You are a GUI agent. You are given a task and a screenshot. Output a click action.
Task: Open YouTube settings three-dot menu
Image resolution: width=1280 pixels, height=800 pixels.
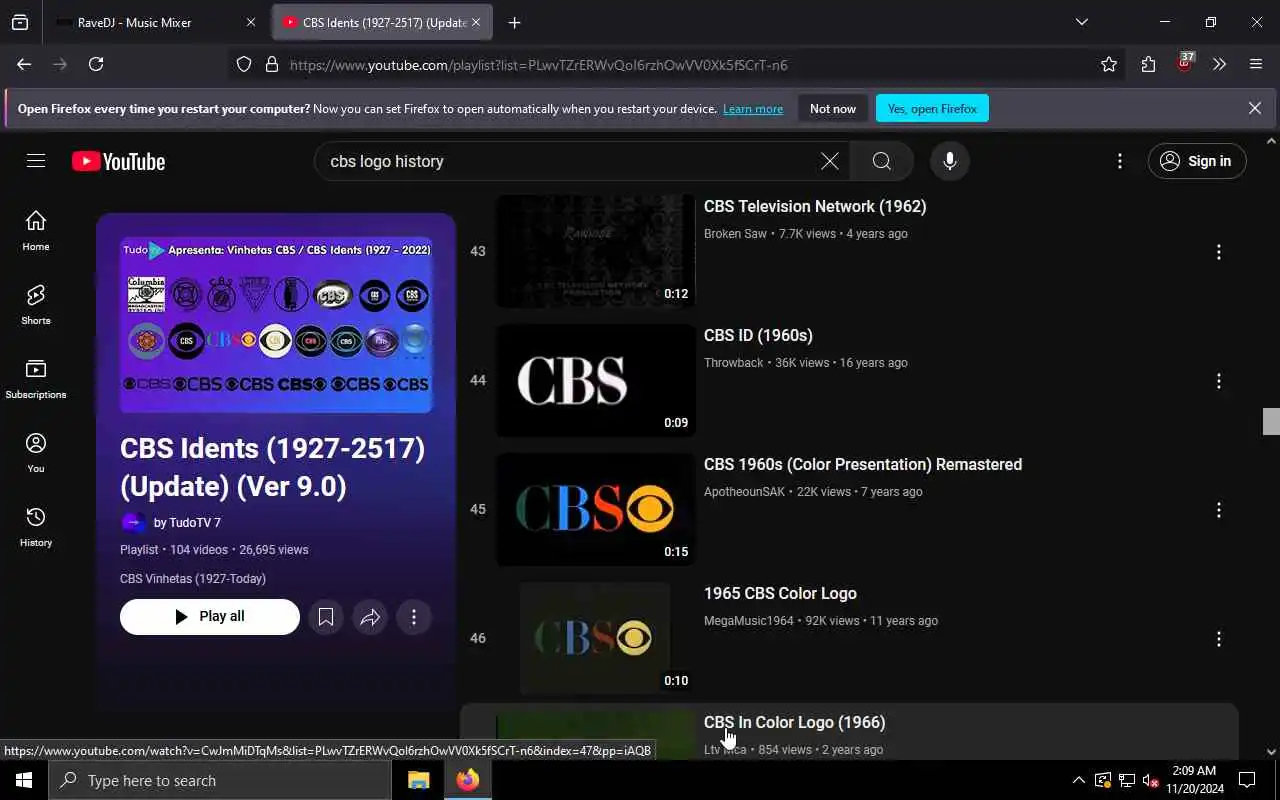(1119, 161)
